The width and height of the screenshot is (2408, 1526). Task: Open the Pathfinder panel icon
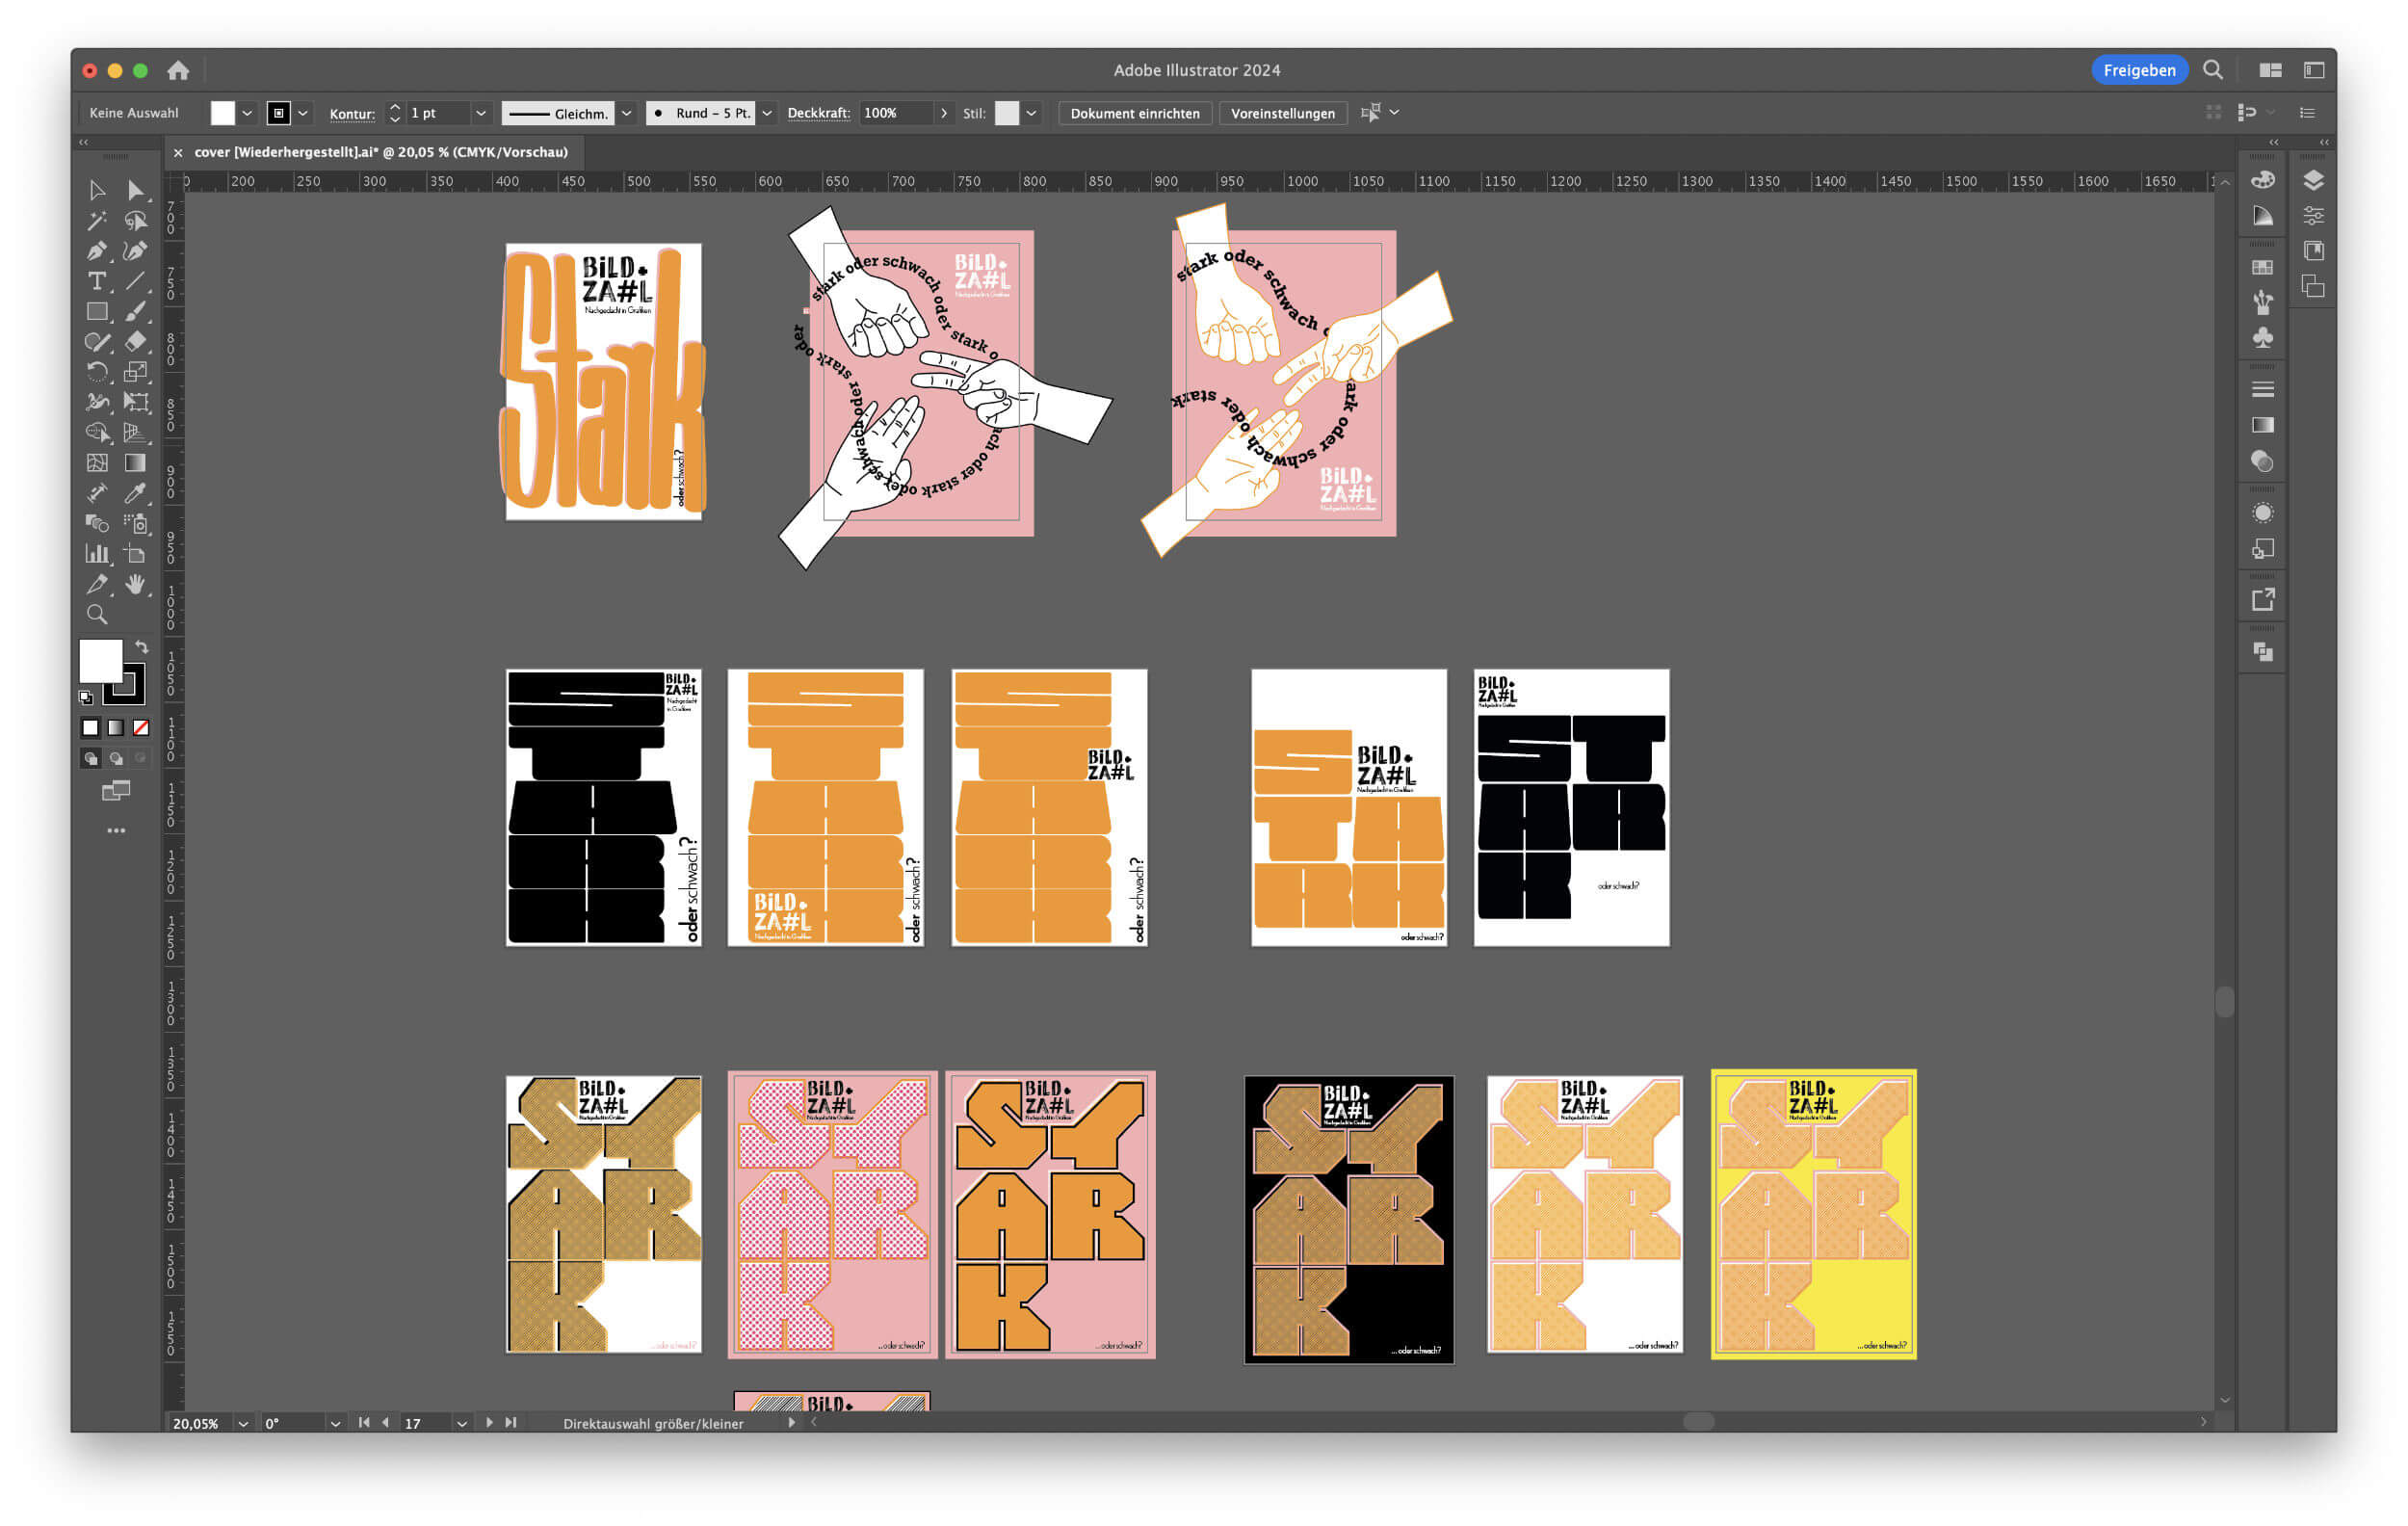tap(2262, 652)
